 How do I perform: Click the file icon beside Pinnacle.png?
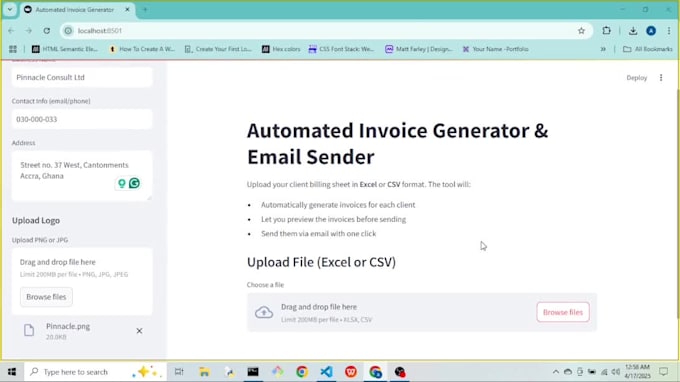pos(29,330)
